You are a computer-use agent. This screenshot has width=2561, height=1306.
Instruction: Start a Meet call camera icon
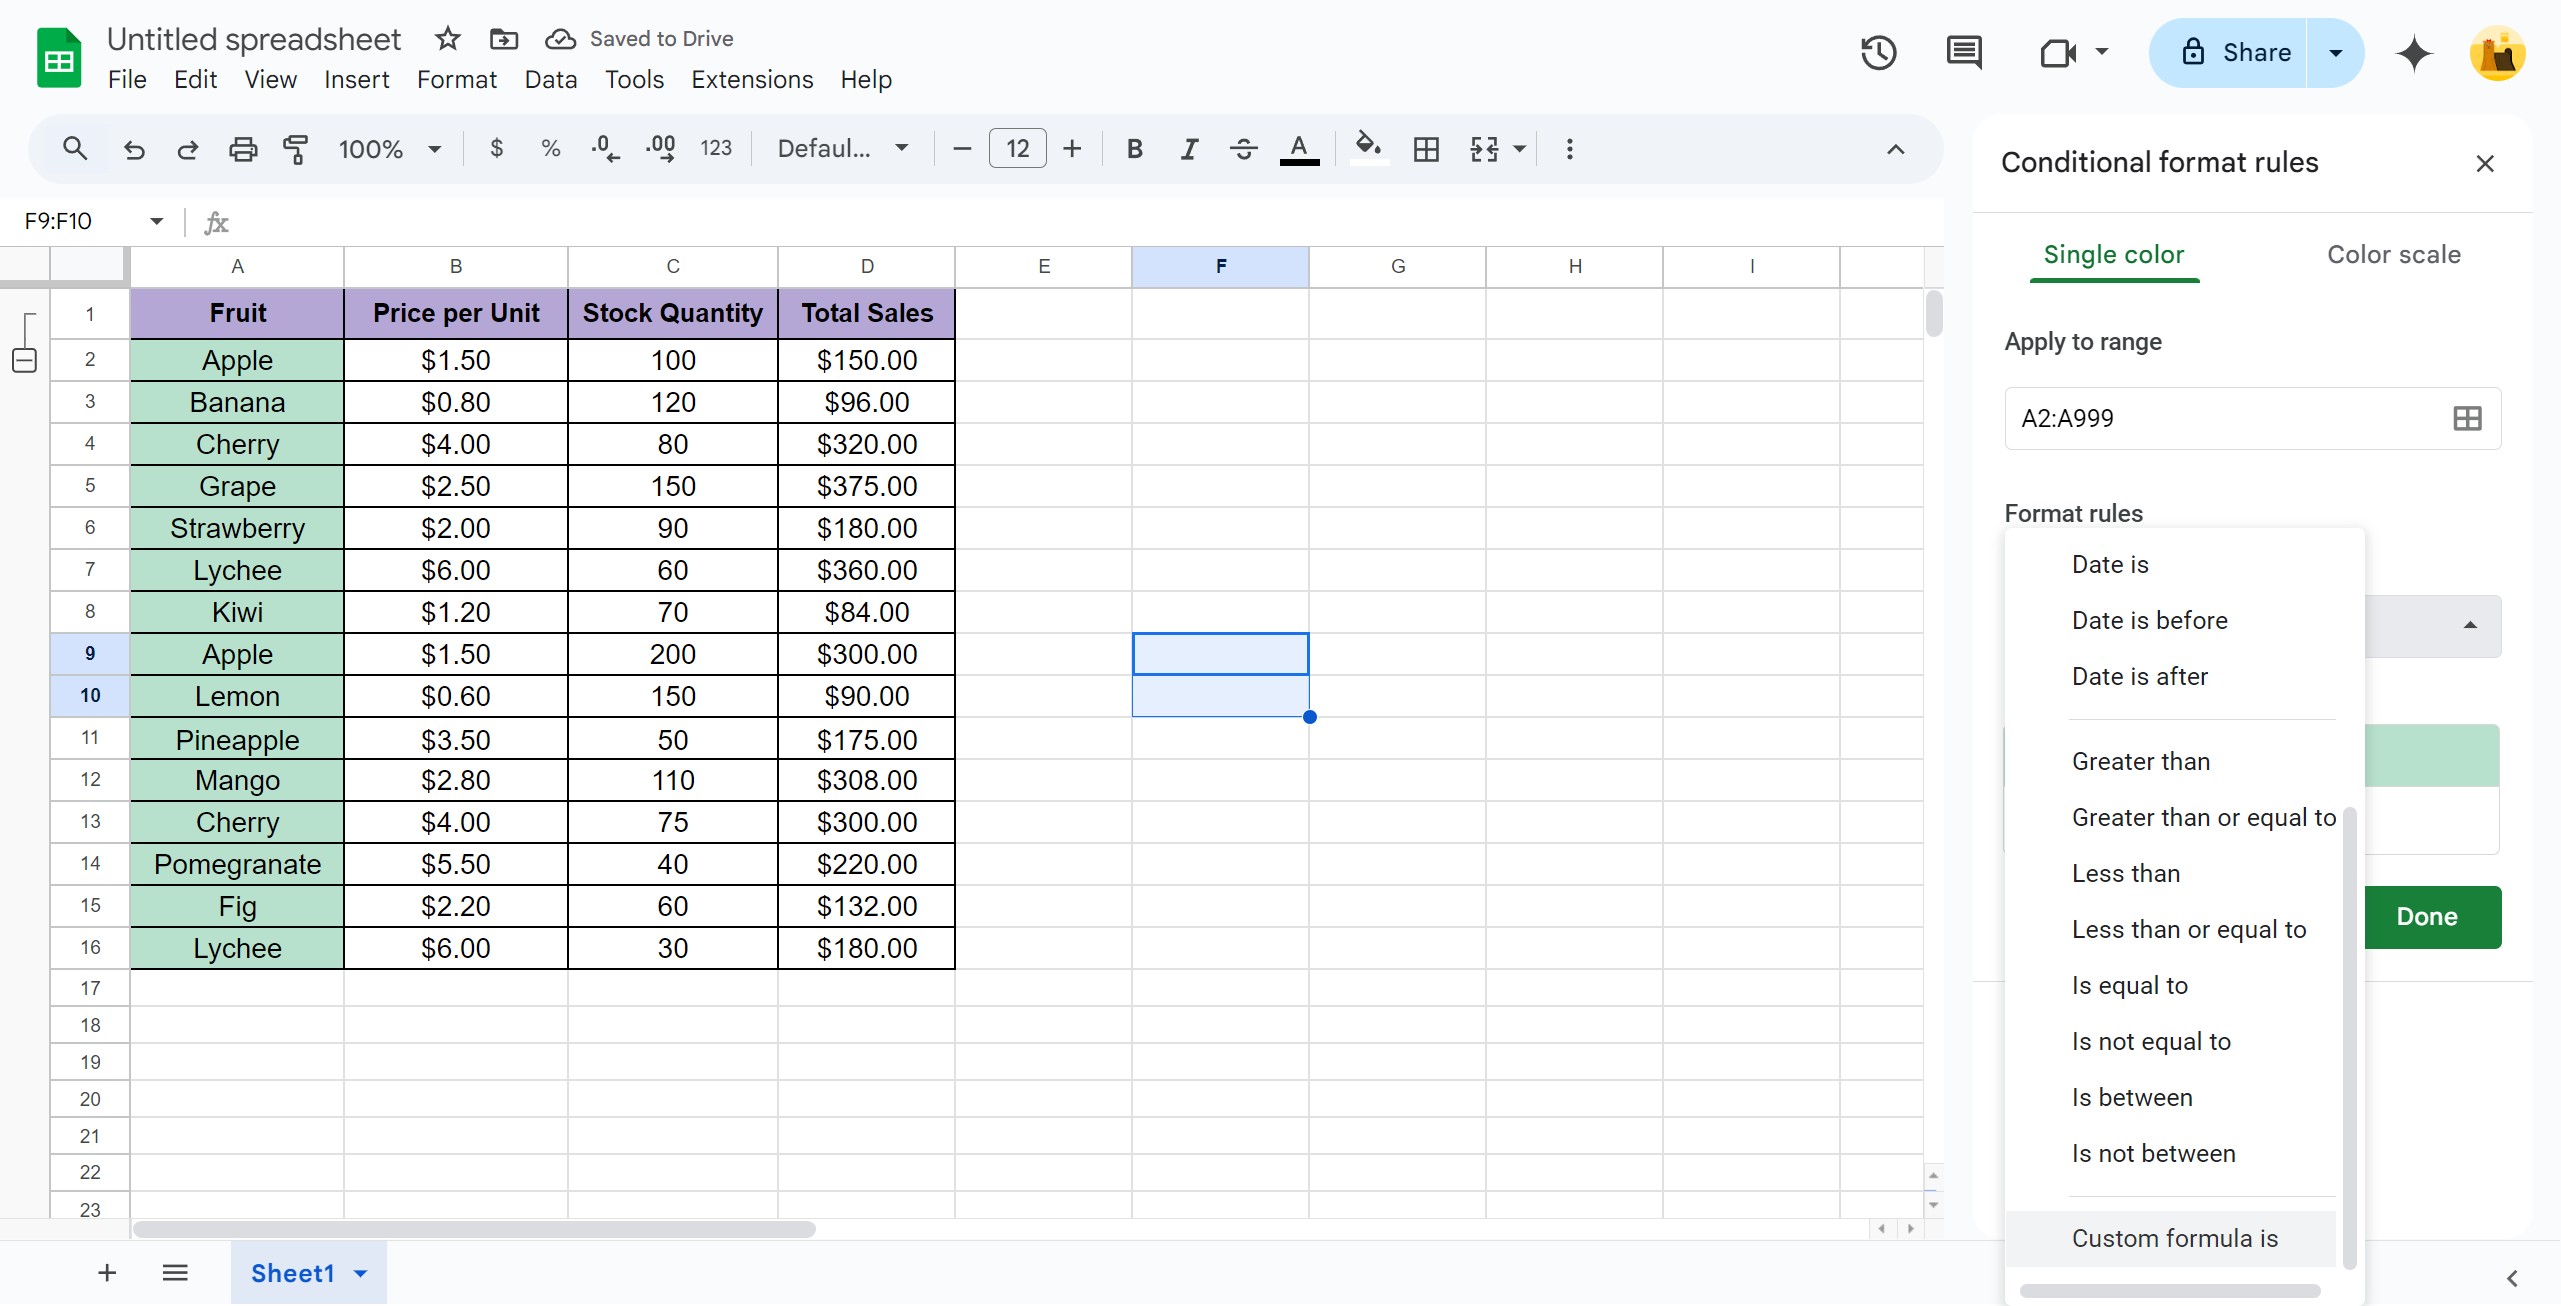[x=2058, y=53]
